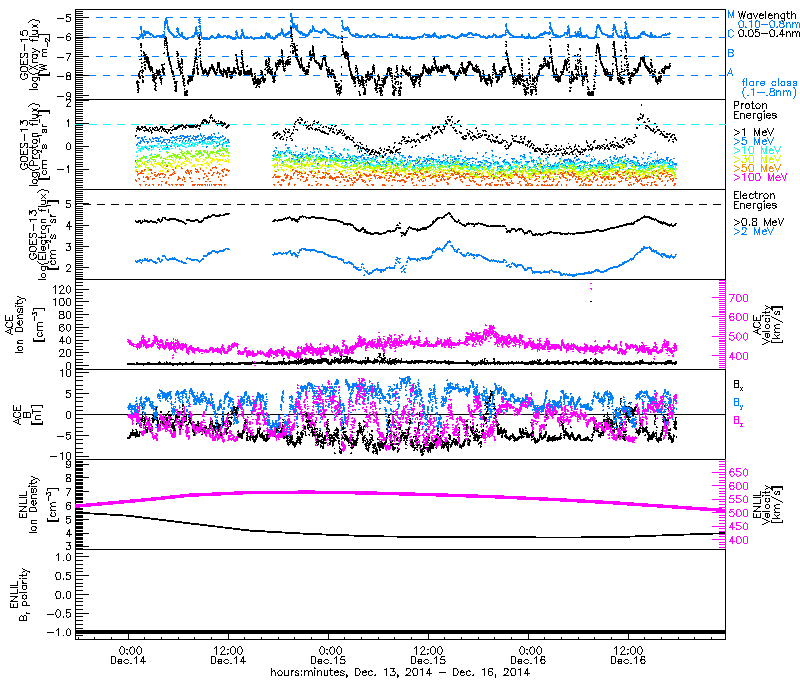
Task: Click the '>50 MeV' proton legend label
Action: (x=757, y=168)
